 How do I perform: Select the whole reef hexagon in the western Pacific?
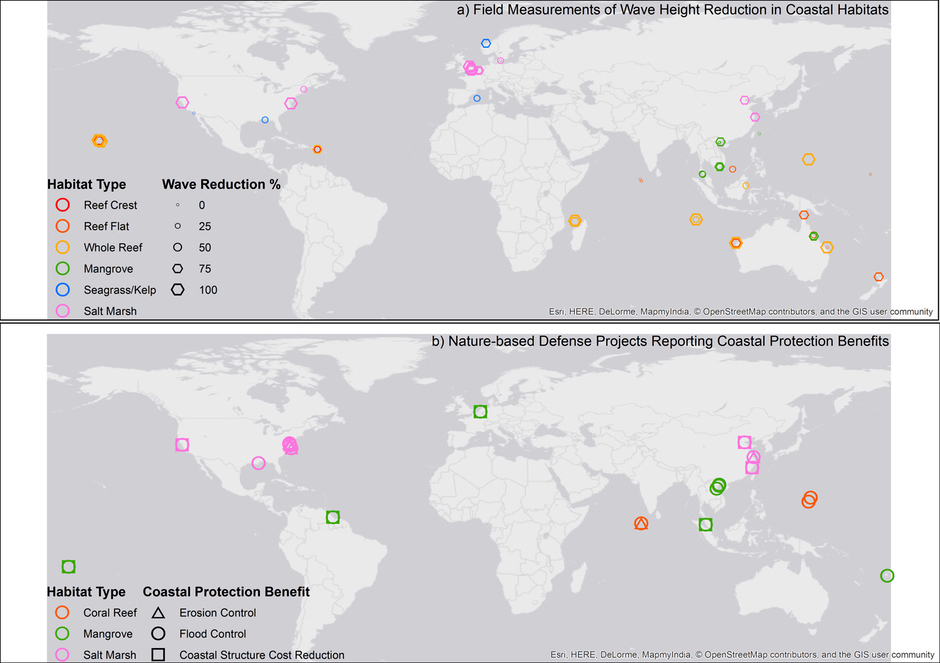tap(809, 159)
